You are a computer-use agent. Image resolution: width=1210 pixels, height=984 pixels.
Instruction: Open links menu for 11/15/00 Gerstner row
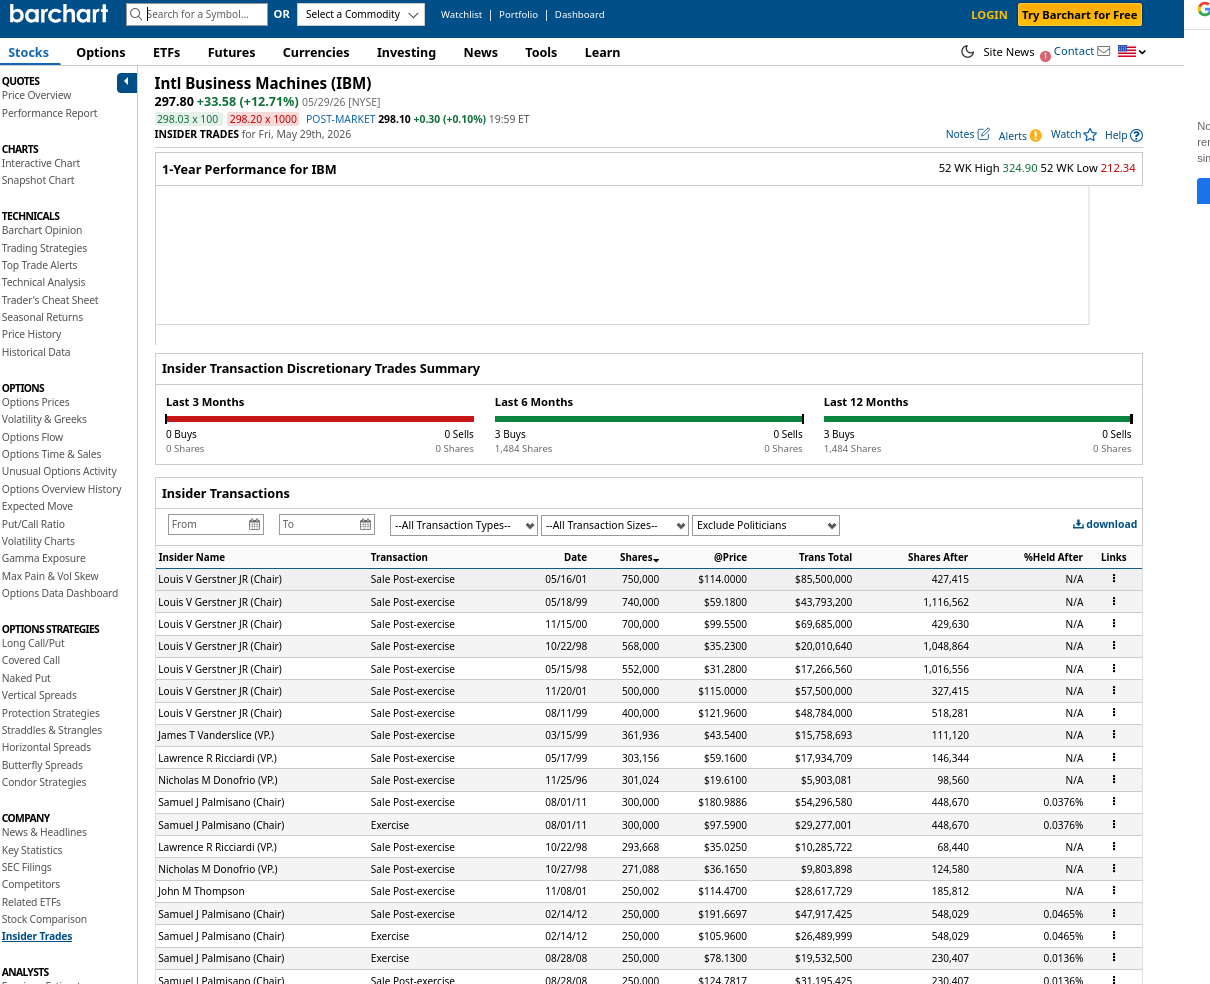tap(1113, 624)
